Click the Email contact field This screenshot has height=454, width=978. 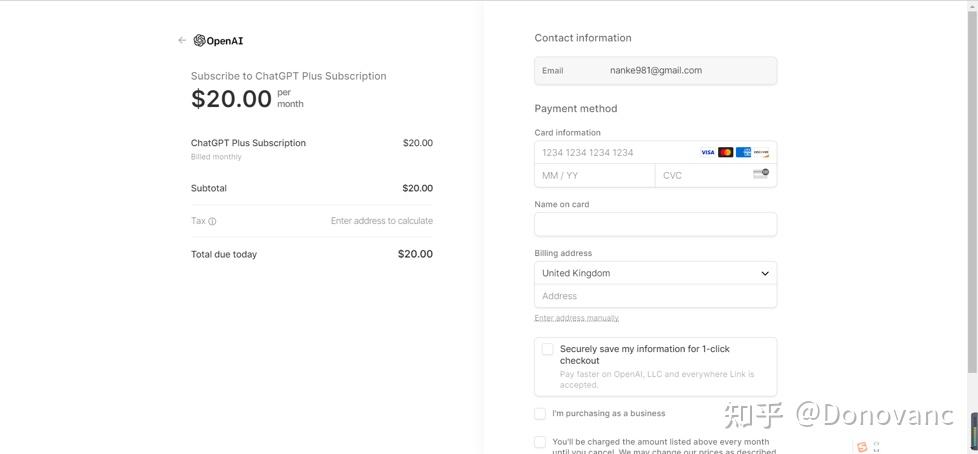click(x=655, y=71)
